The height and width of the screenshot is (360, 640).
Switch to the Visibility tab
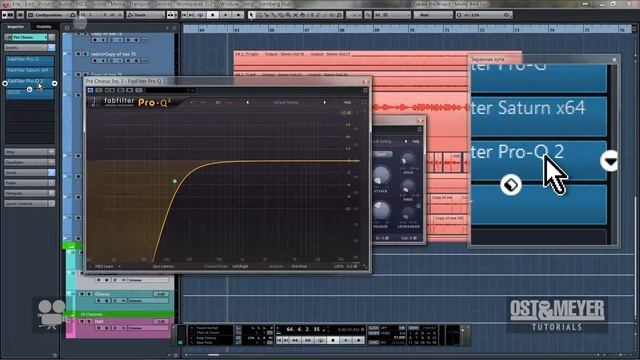click(44, 27)
